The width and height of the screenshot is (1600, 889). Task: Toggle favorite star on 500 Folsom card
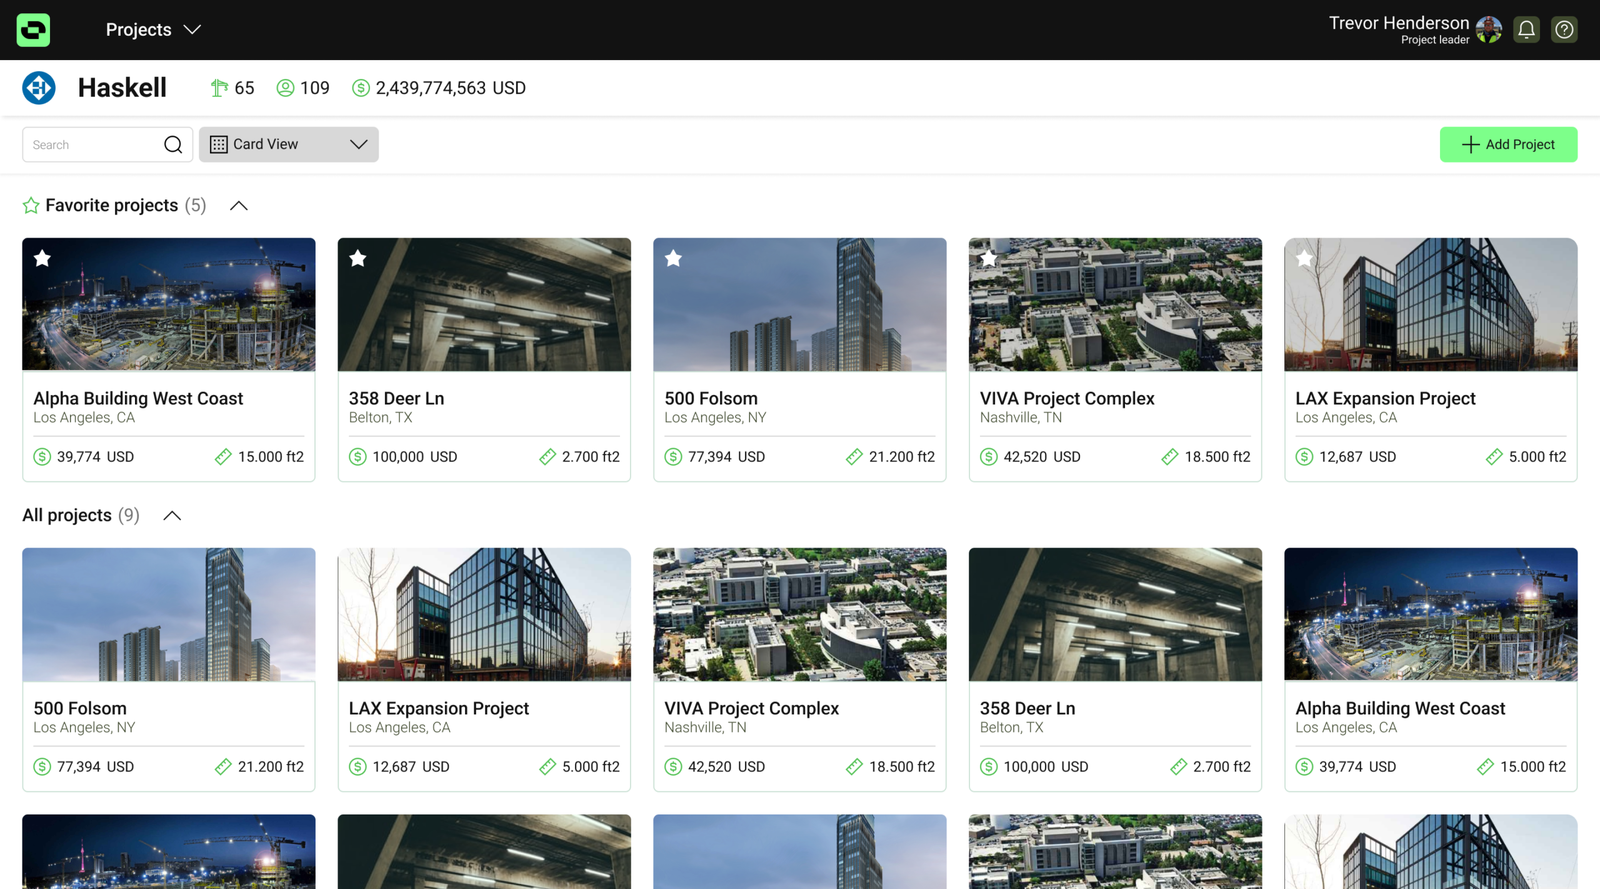(674, 258)
